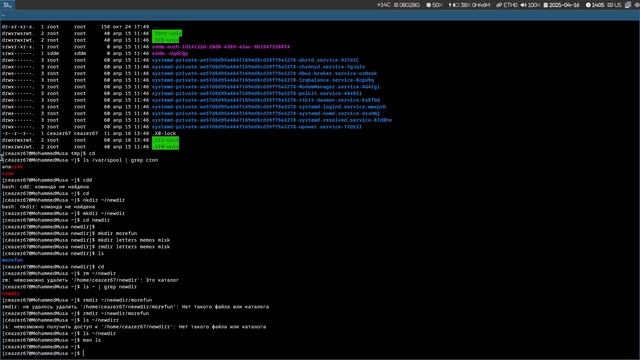Click the volume 100% speaker indicator

point(530,5)
